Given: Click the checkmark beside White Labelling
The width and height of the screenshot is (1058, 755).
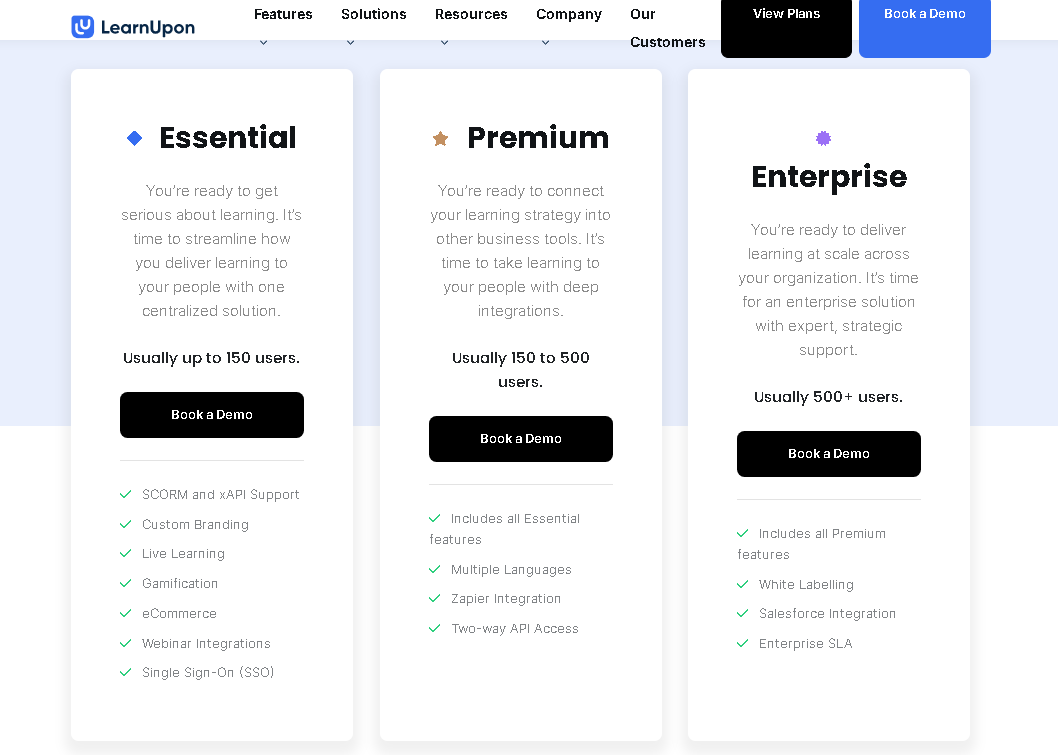Looking at the screenshot, I should 743,584.
